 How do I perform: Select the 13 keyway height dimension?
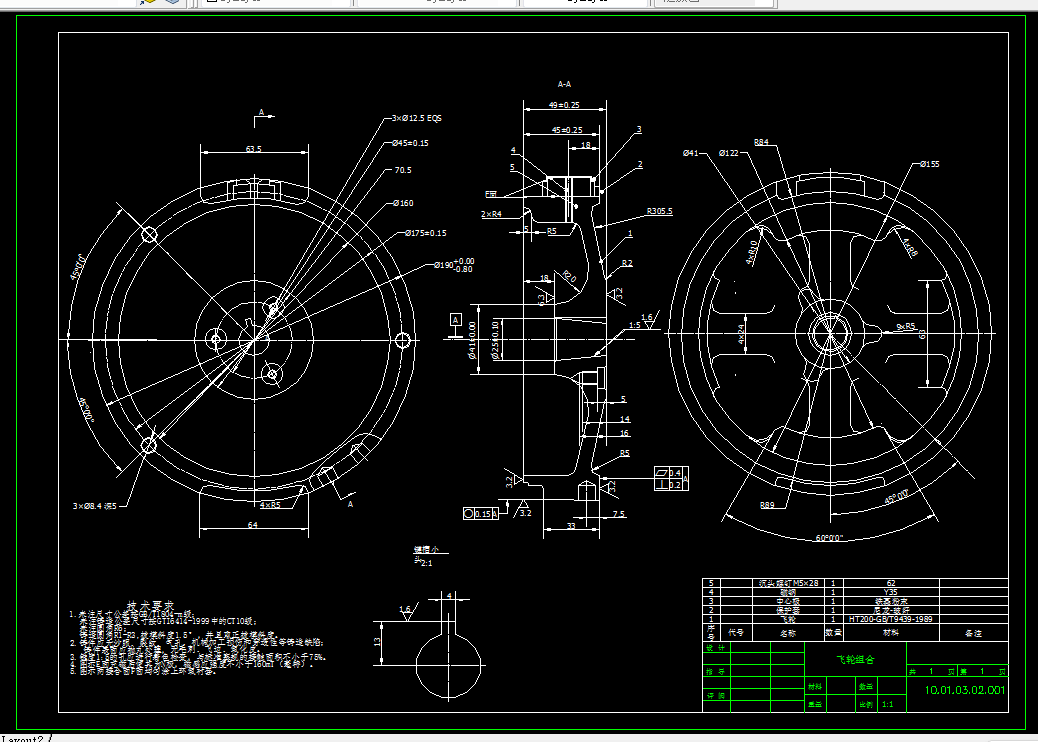tap(377, 642)
